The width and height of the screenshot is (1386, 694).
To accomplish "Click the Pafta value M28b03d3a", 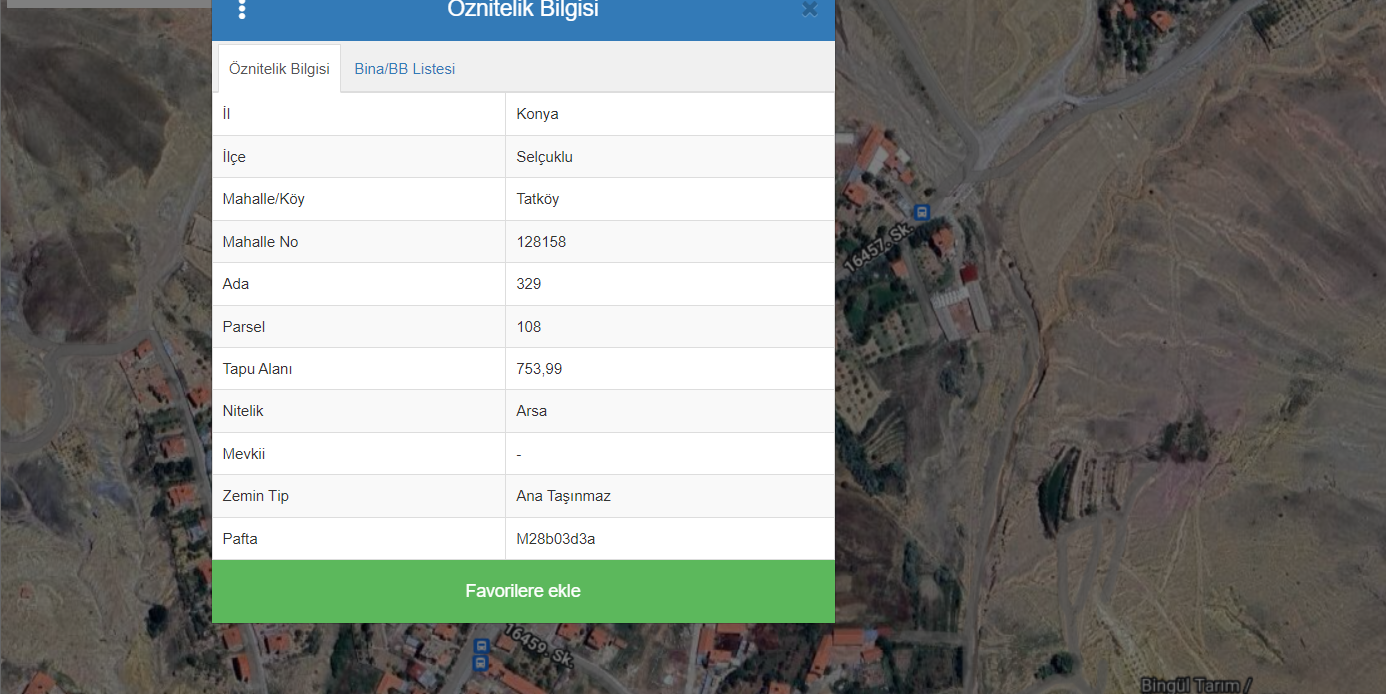I will click(x=555, y=539).
